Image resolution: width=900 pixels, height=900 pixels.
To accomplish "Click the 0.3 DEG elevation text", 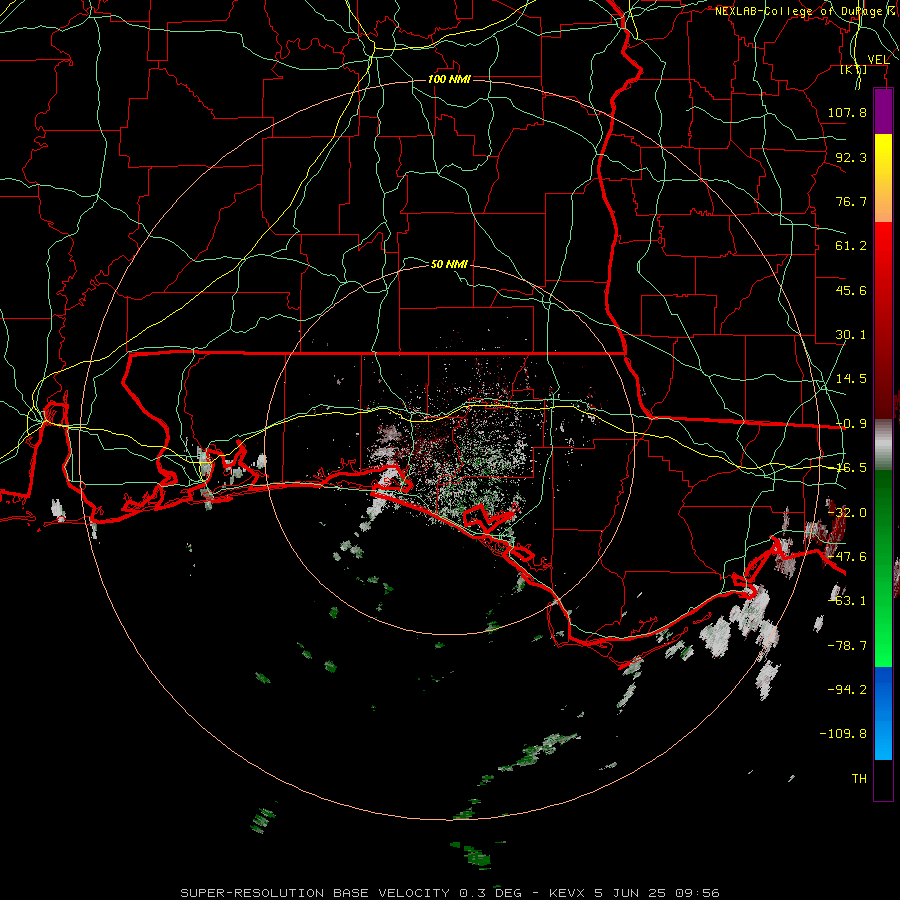I will pos(490,893).
